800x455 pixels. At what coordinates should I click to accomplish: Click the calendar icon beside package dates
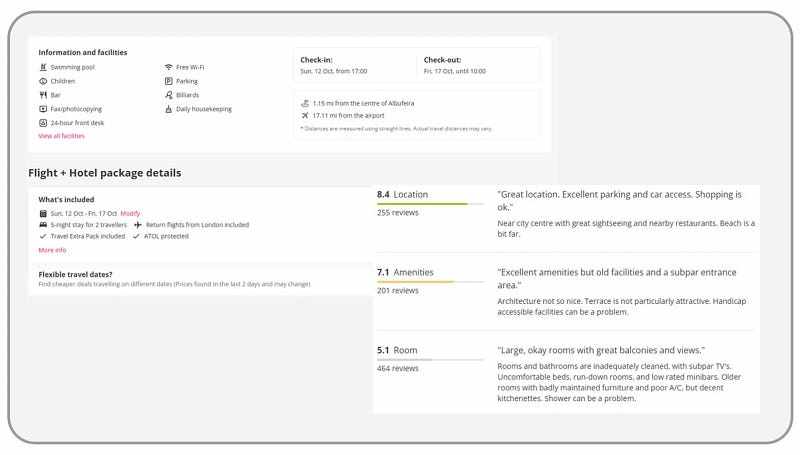coord(43,213)
